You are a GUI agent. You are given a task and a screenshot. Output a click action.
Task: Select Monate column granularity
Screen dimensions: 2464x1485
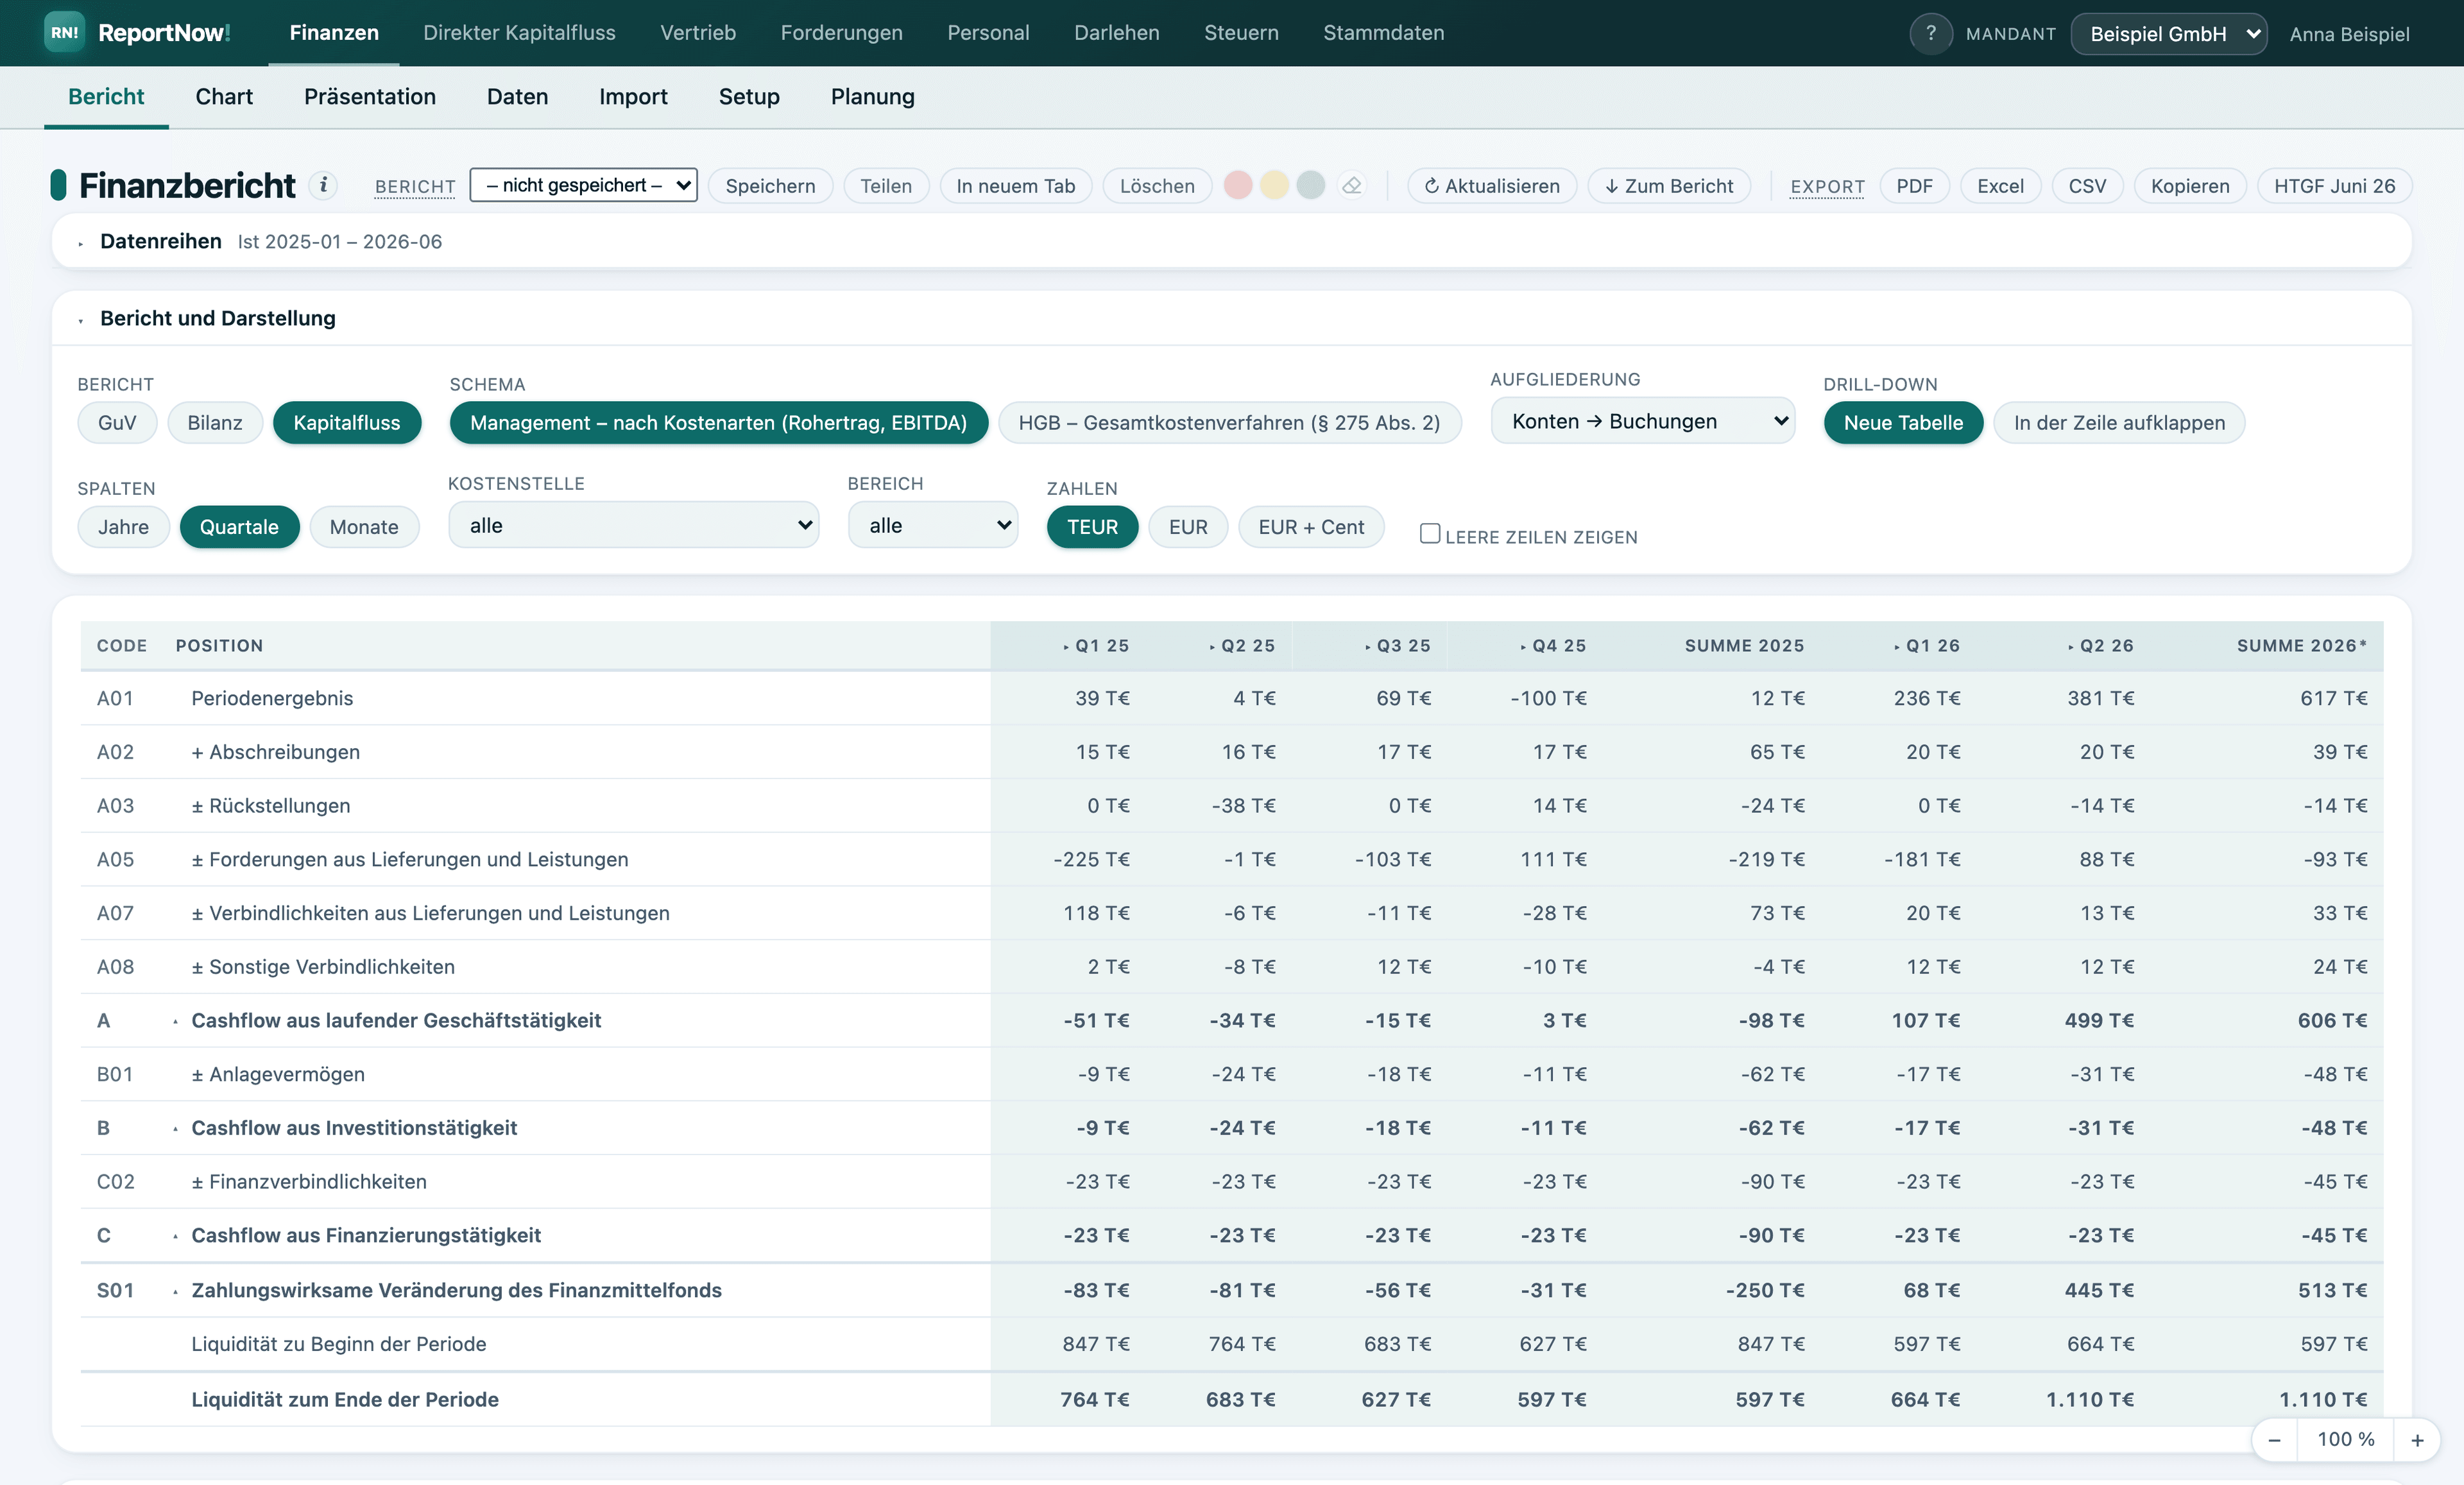click(x=364, y=527)
